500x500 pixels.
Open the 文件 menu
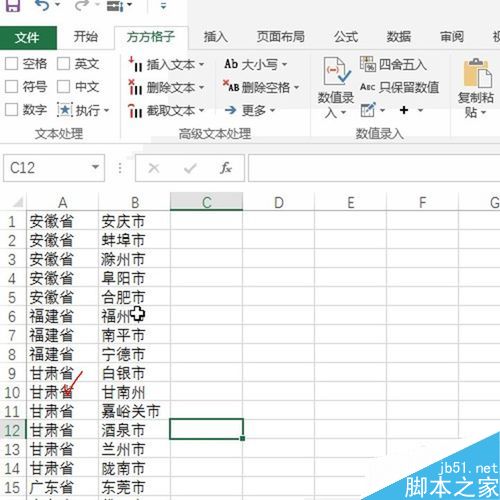click(28, 37)
